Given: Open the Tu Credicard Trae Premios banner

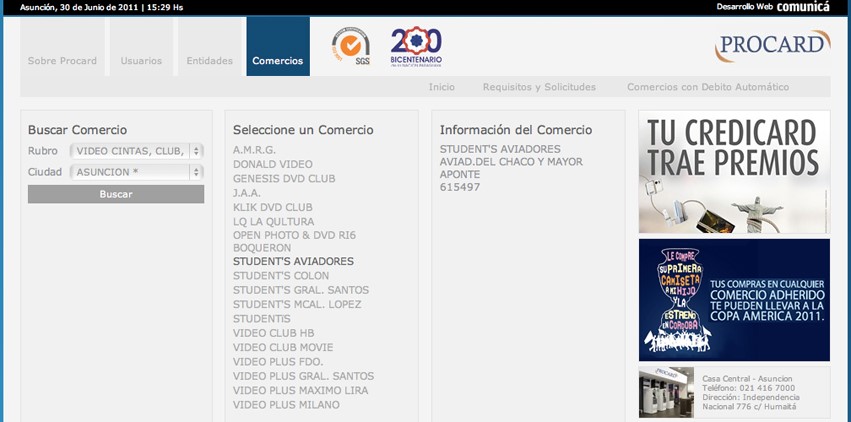Looking at the screenshot, I should pyautogui.click(x=734, y=172).
